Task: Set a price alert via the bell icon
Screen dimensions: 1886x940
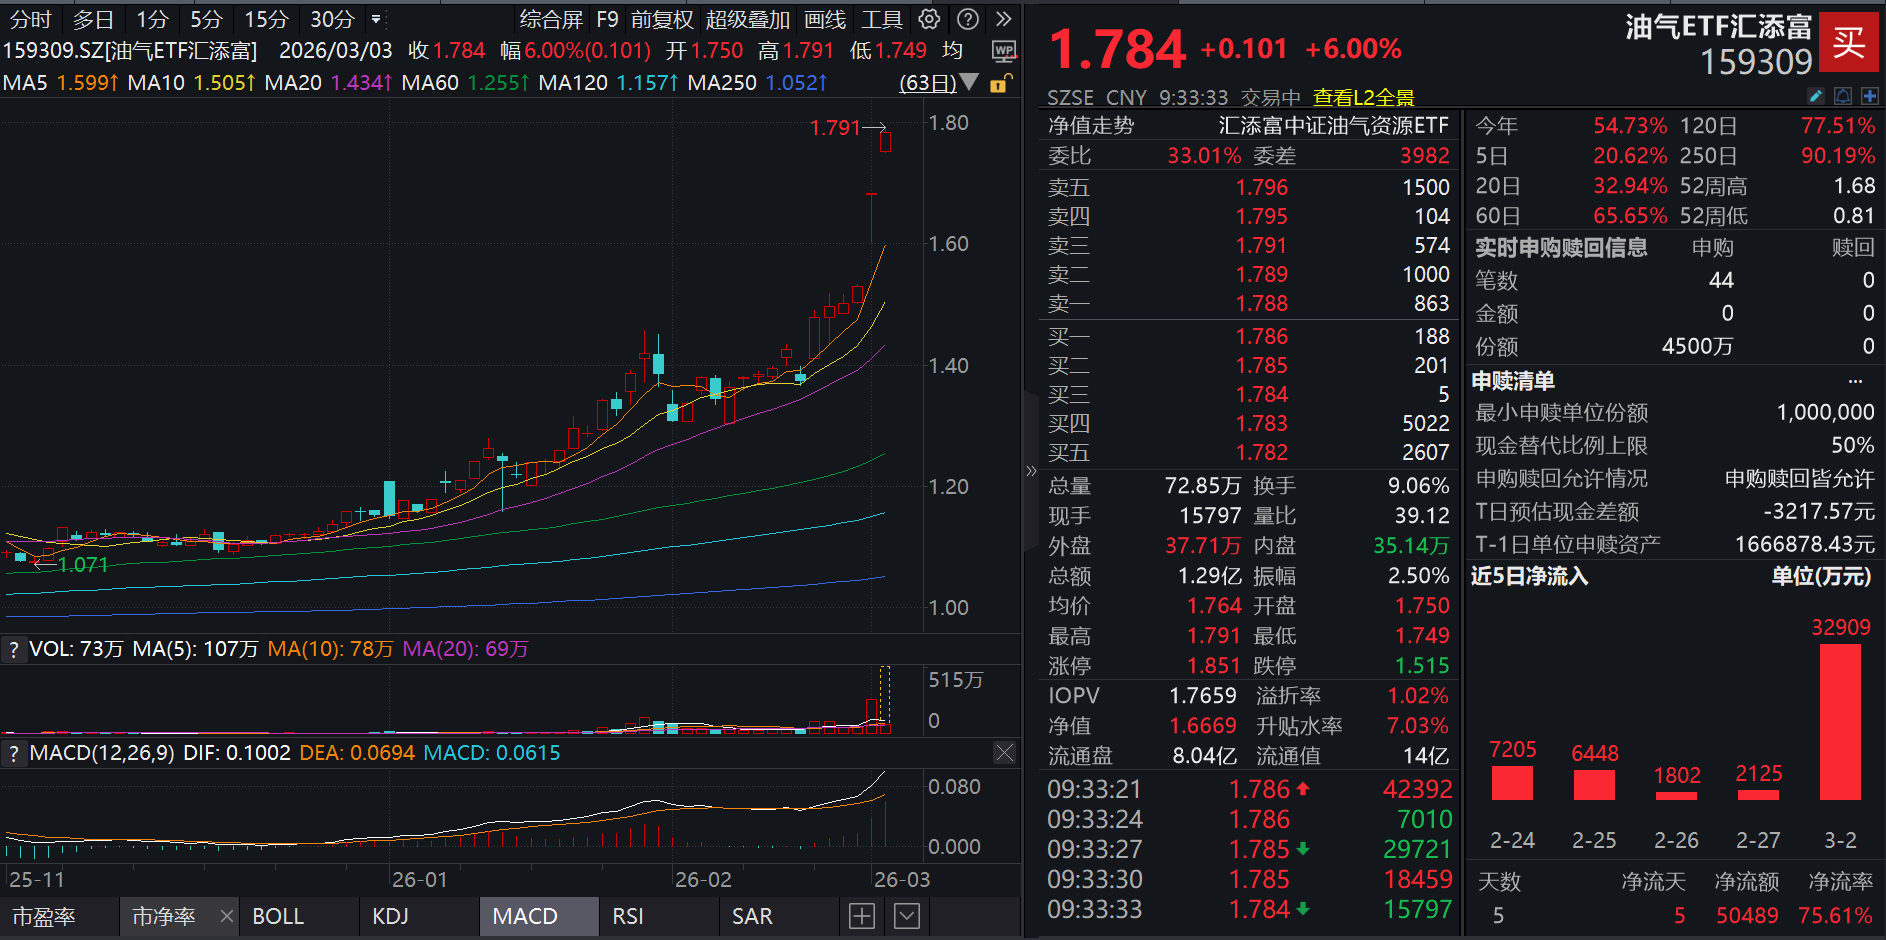Action: [1843, 96]
